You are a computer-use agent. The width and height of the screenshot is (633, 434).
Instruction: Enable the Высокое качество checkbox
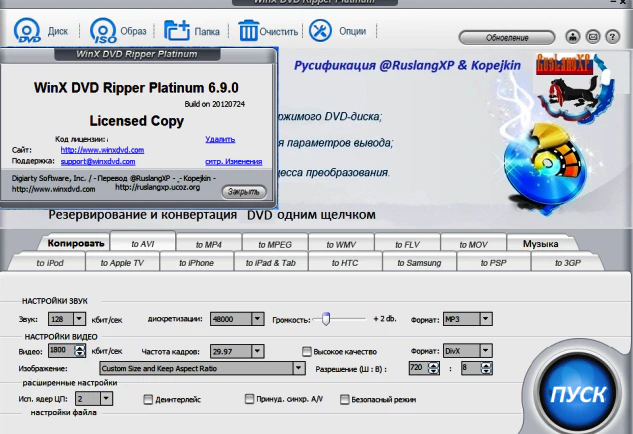click(x=307, y=351)
